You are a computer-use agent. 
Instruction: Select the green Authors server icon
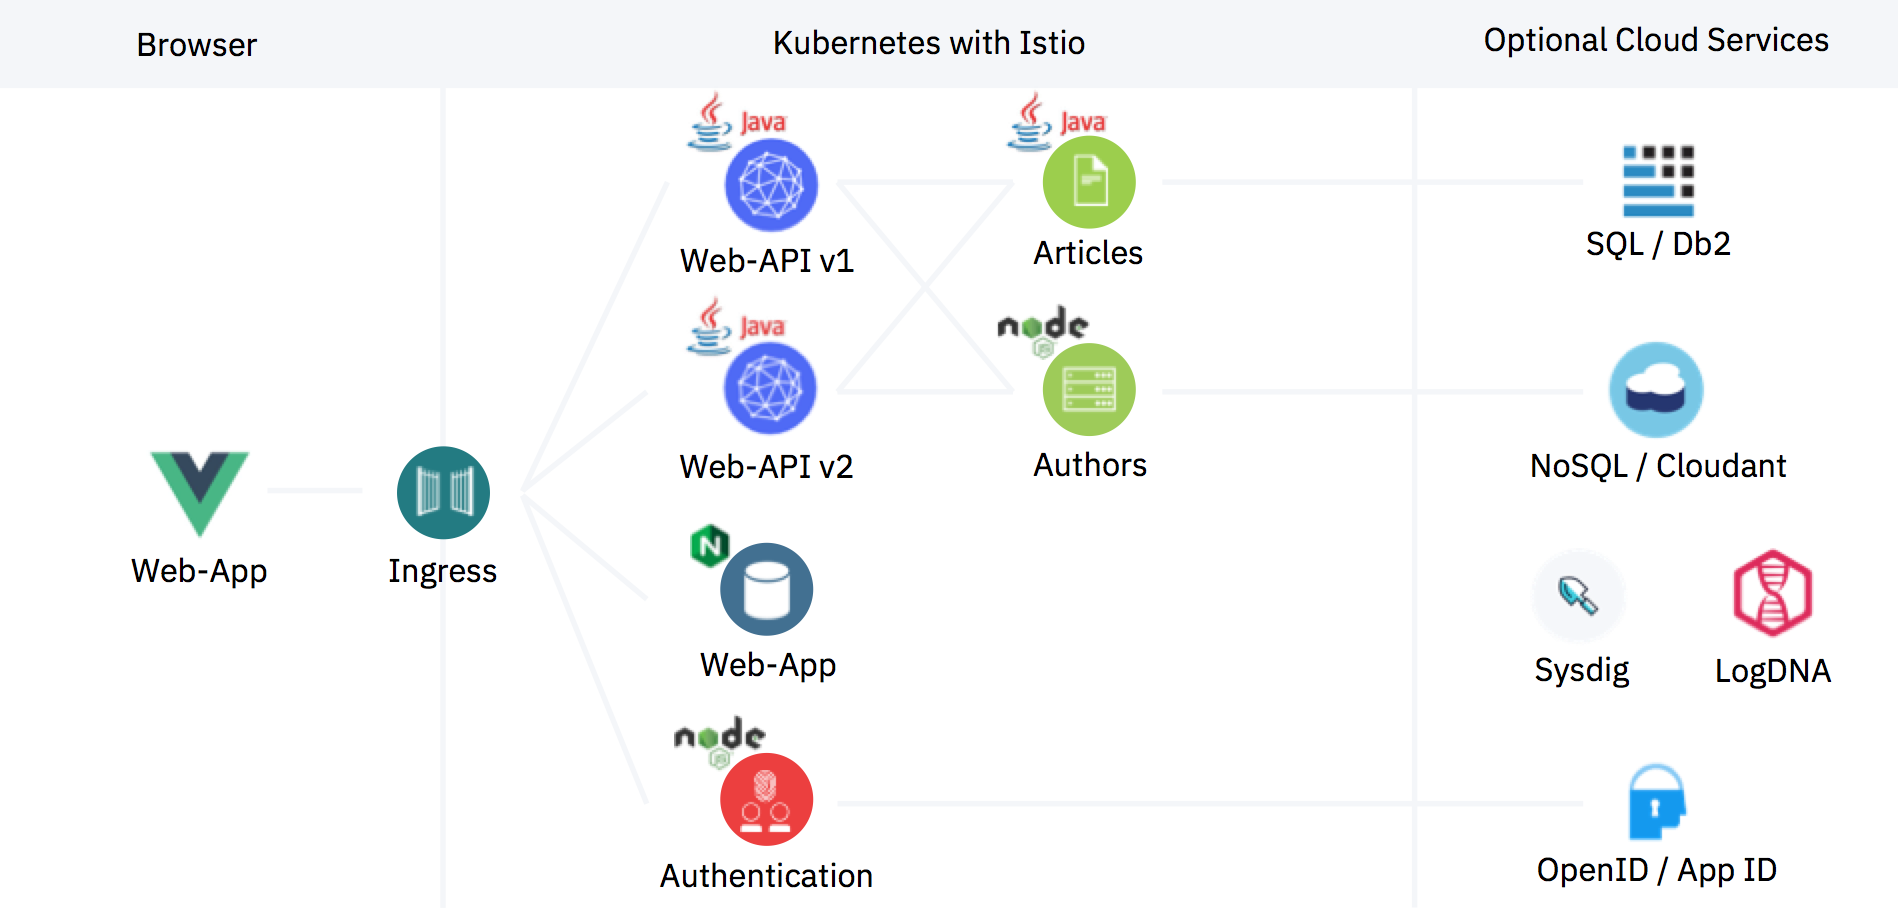(x=1089, y=389)
